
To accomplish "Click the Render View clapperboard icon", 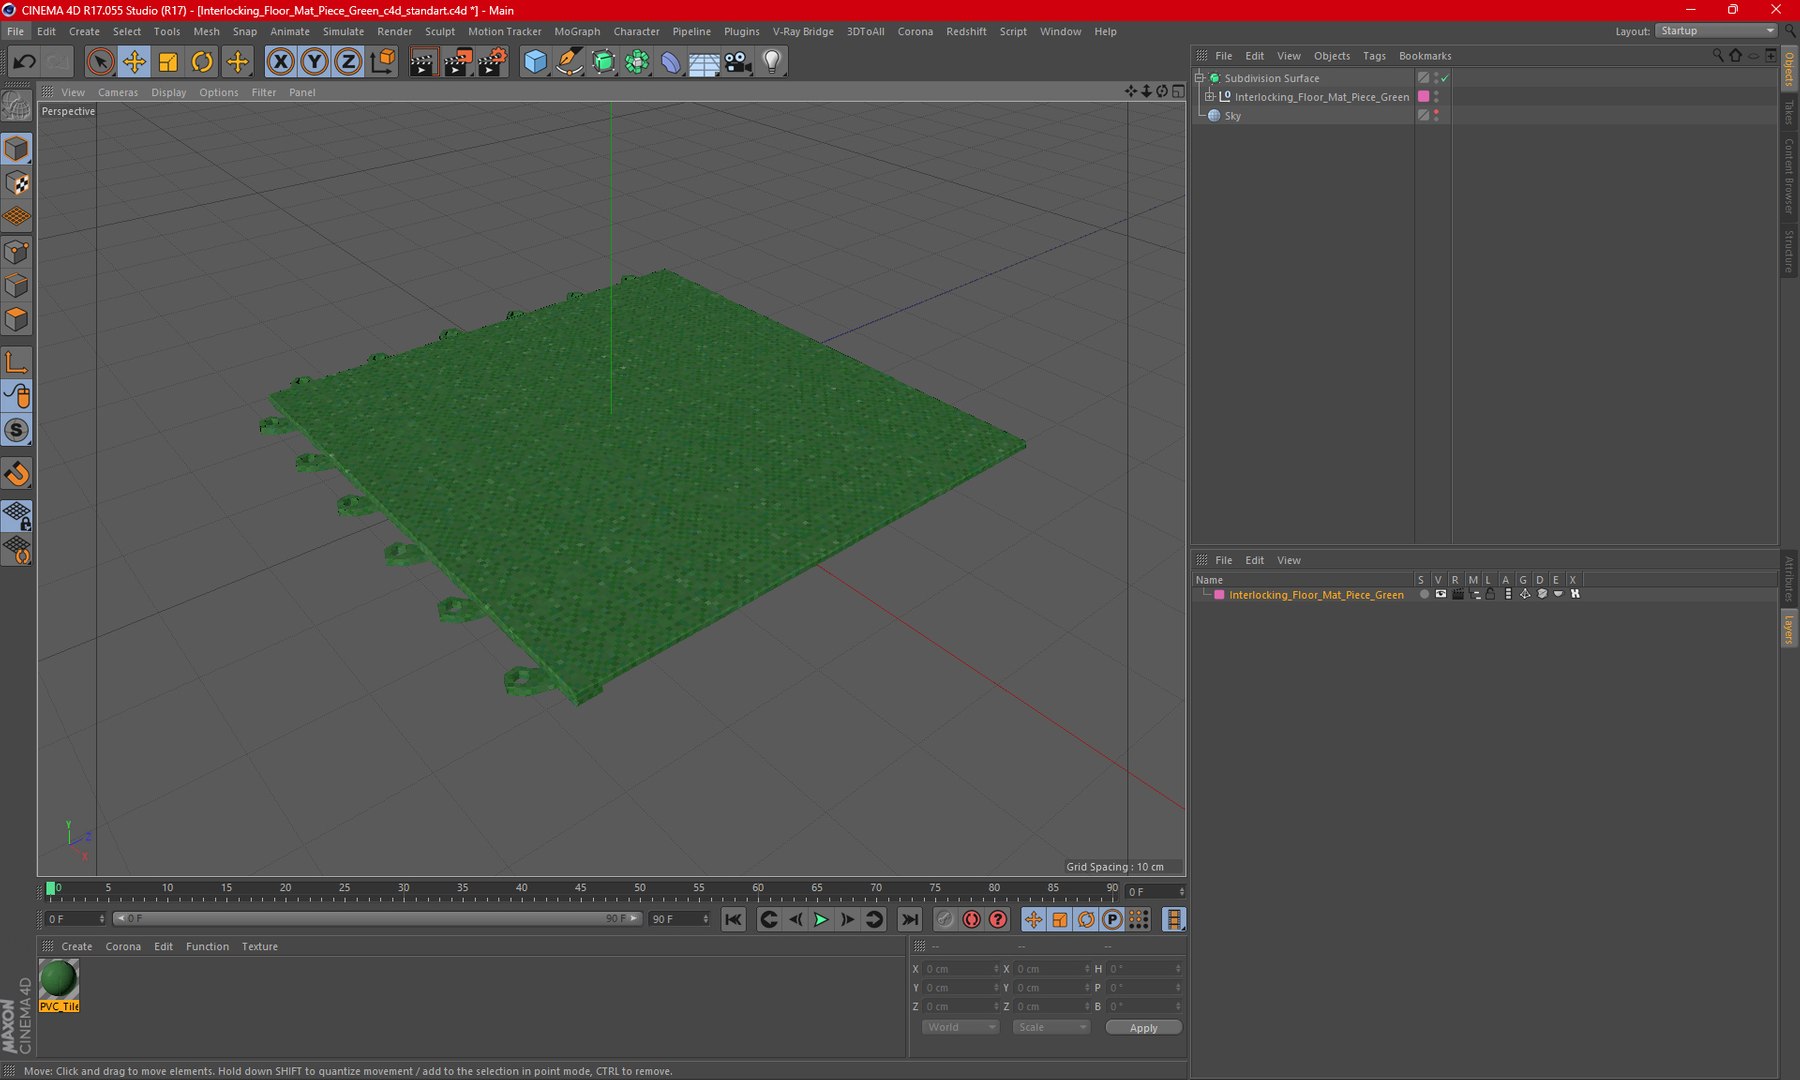I will click(x=423, y=62).
